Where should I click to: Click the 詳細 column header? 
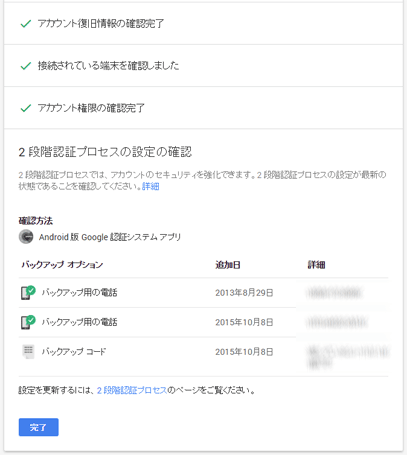[x=316, y=265]
